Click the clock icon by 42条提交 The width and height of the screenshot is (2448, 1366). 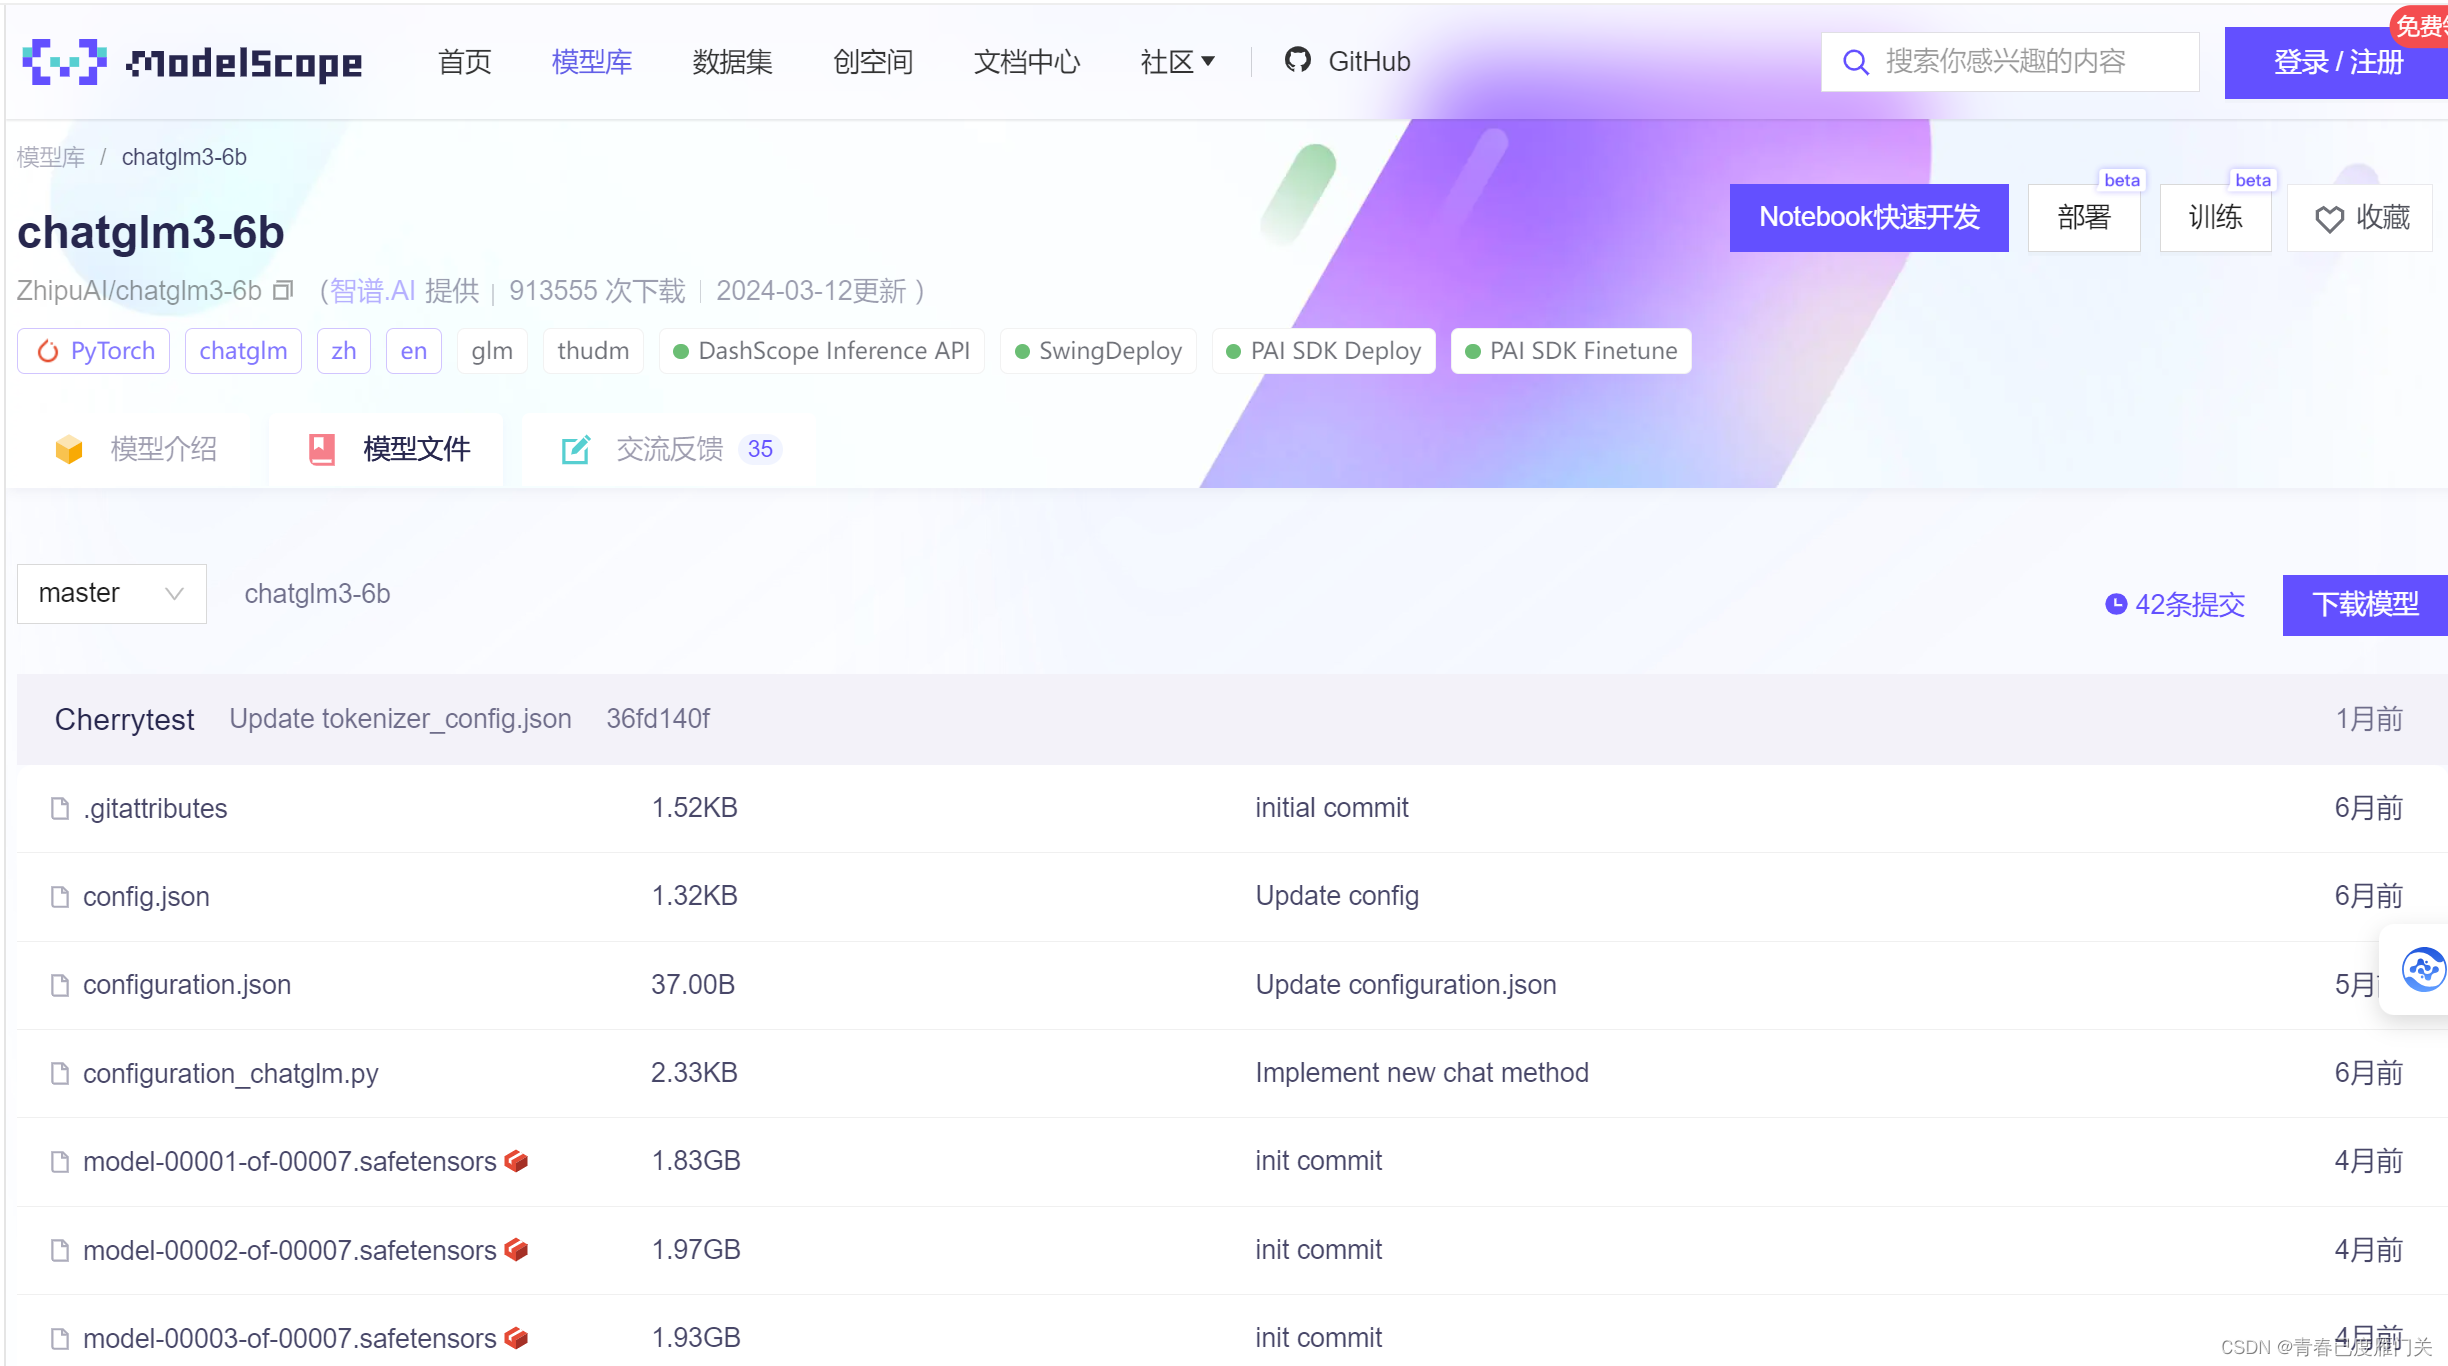[x=2115, y=604]
